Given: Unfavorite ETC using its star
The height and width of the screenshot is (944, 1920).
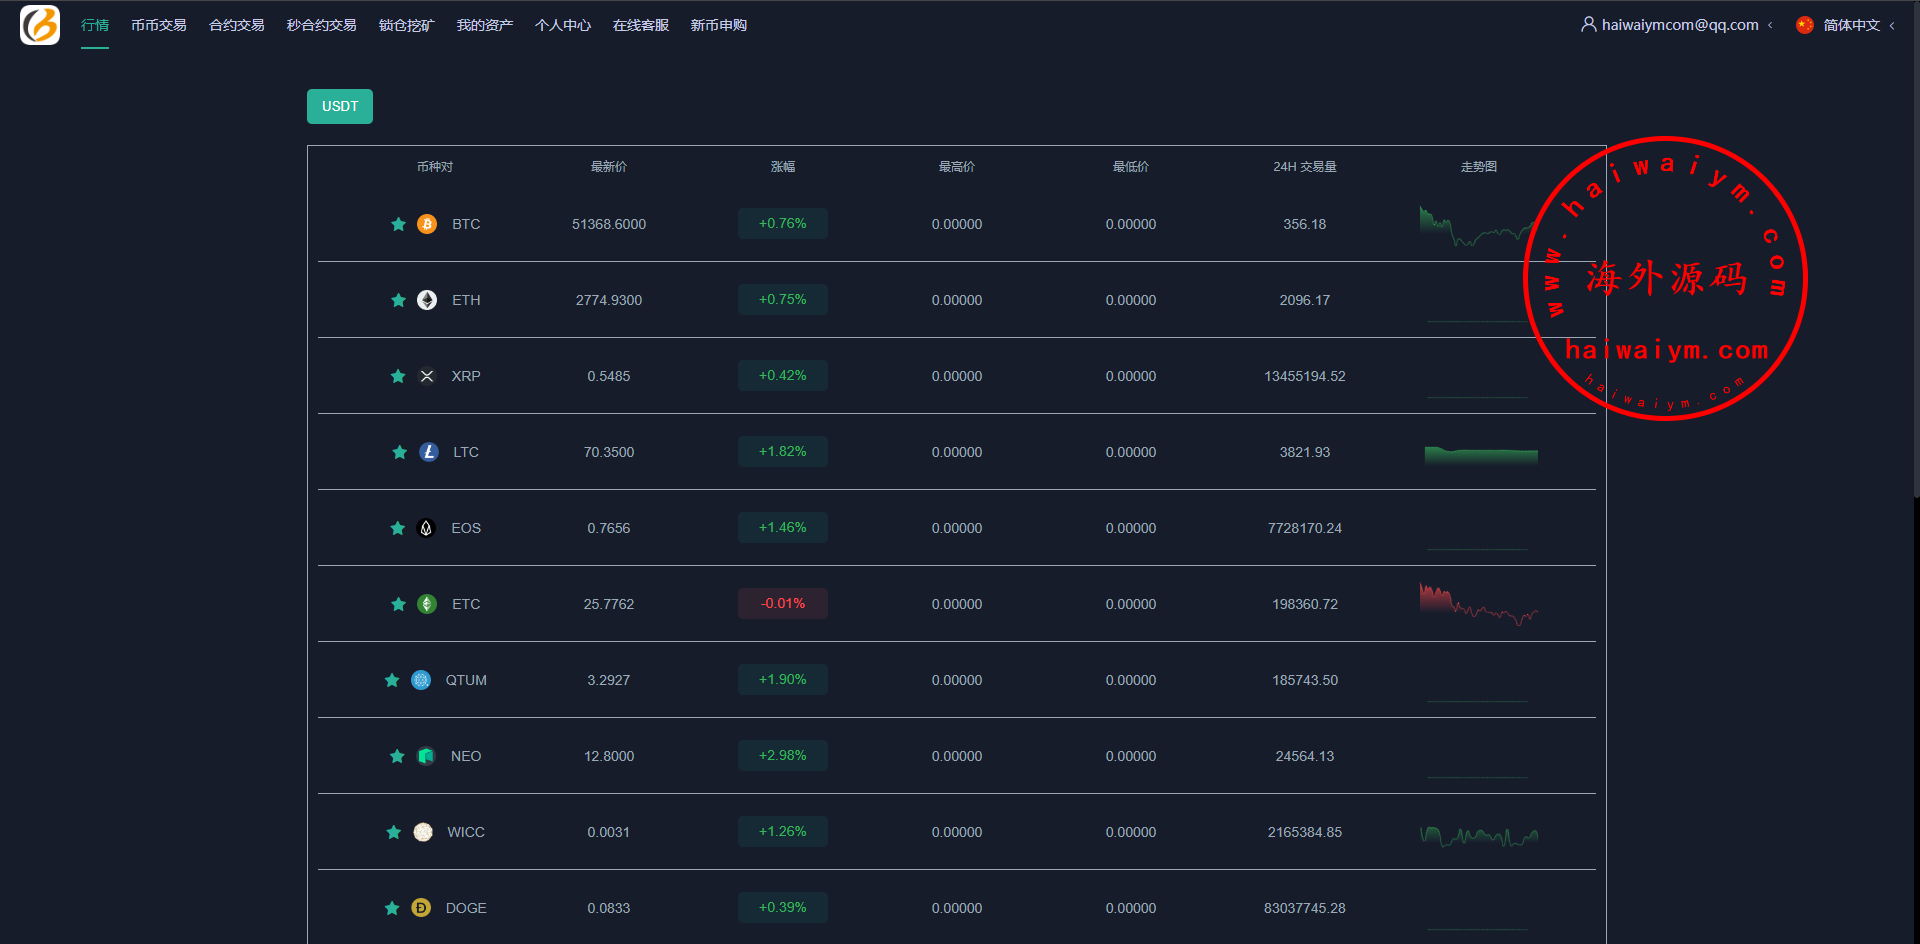Looking at the screenshot, I should coord(398,604).
